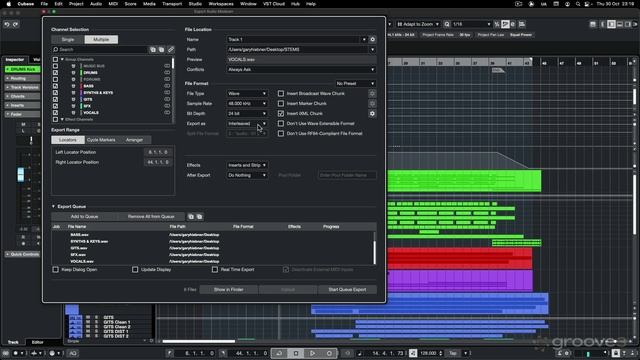Open the Path dropdown arrow
The height and width of the screenshot is (360, 640).
tap(372, 49)
